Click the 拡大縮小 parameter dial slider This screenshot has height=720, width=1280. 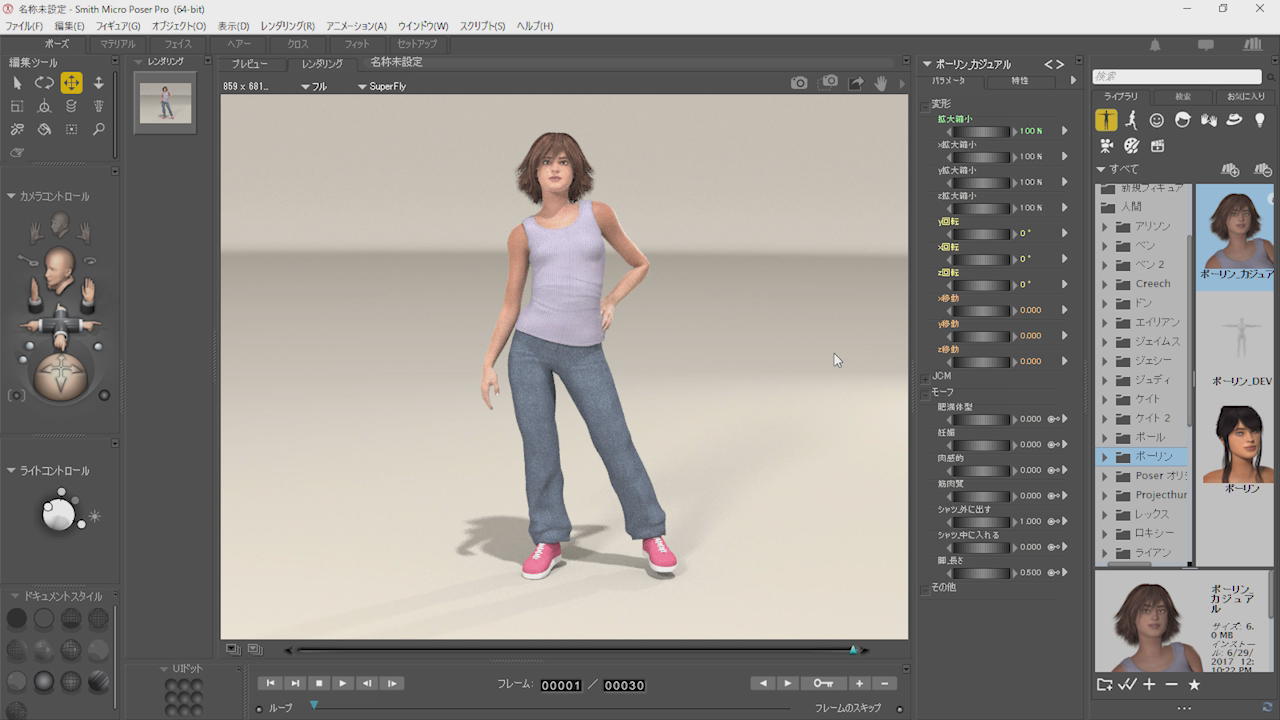tap(980, 131)
